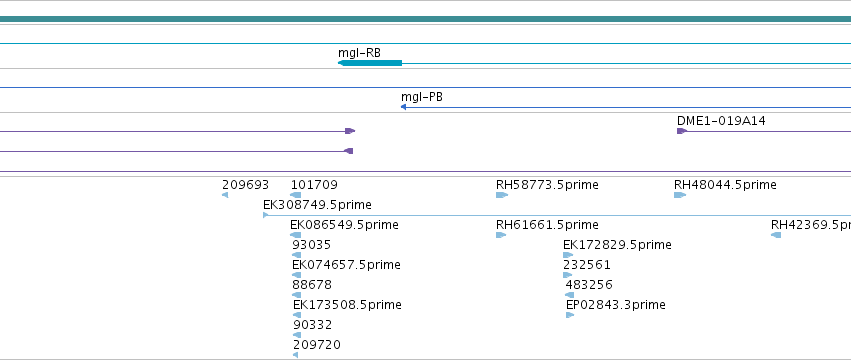
Task: Select the 101709 feature glyph
Action: (x=296, y=195)
